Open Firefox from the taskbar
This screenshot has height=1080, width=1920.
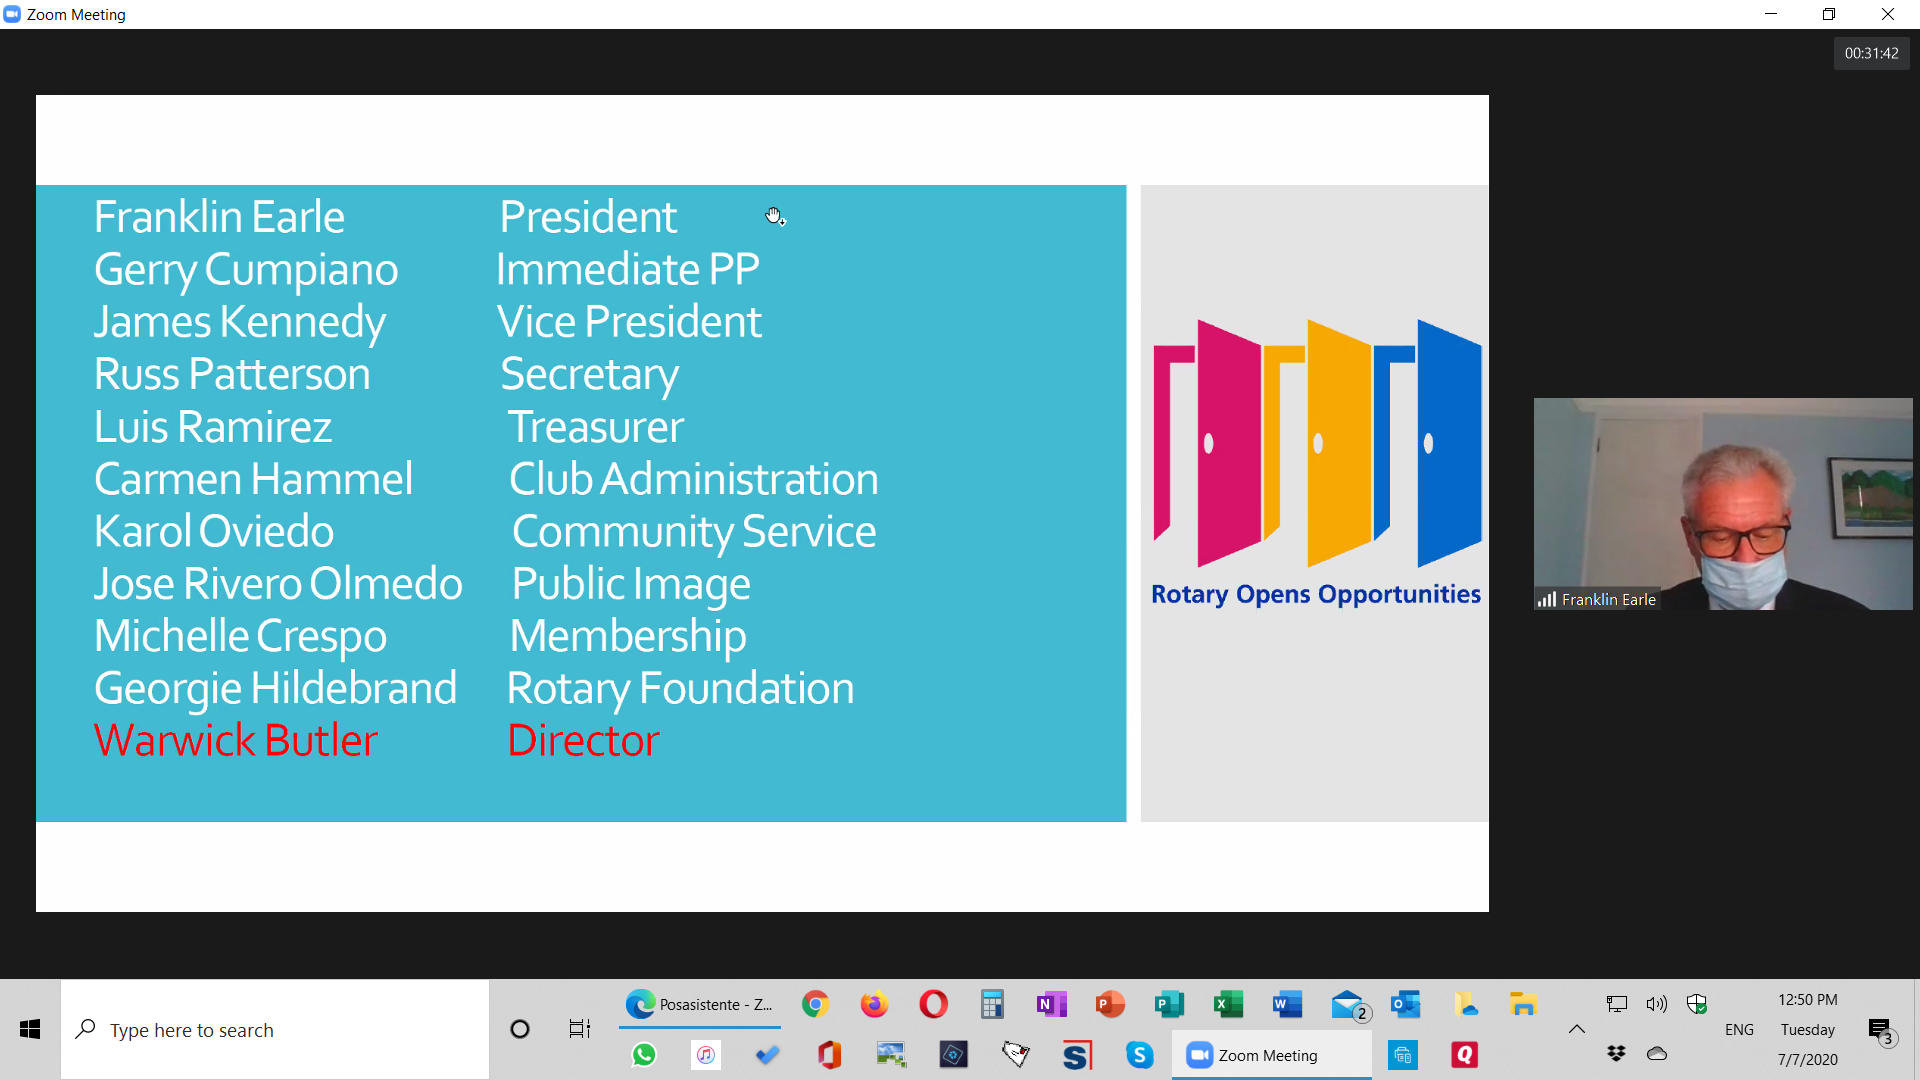click(x=874, y=1004)
